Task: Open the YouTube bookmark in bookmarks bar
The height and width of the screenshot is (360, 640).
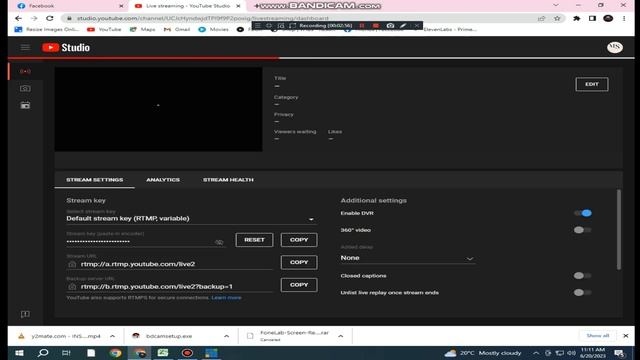Action: [104, 29]
